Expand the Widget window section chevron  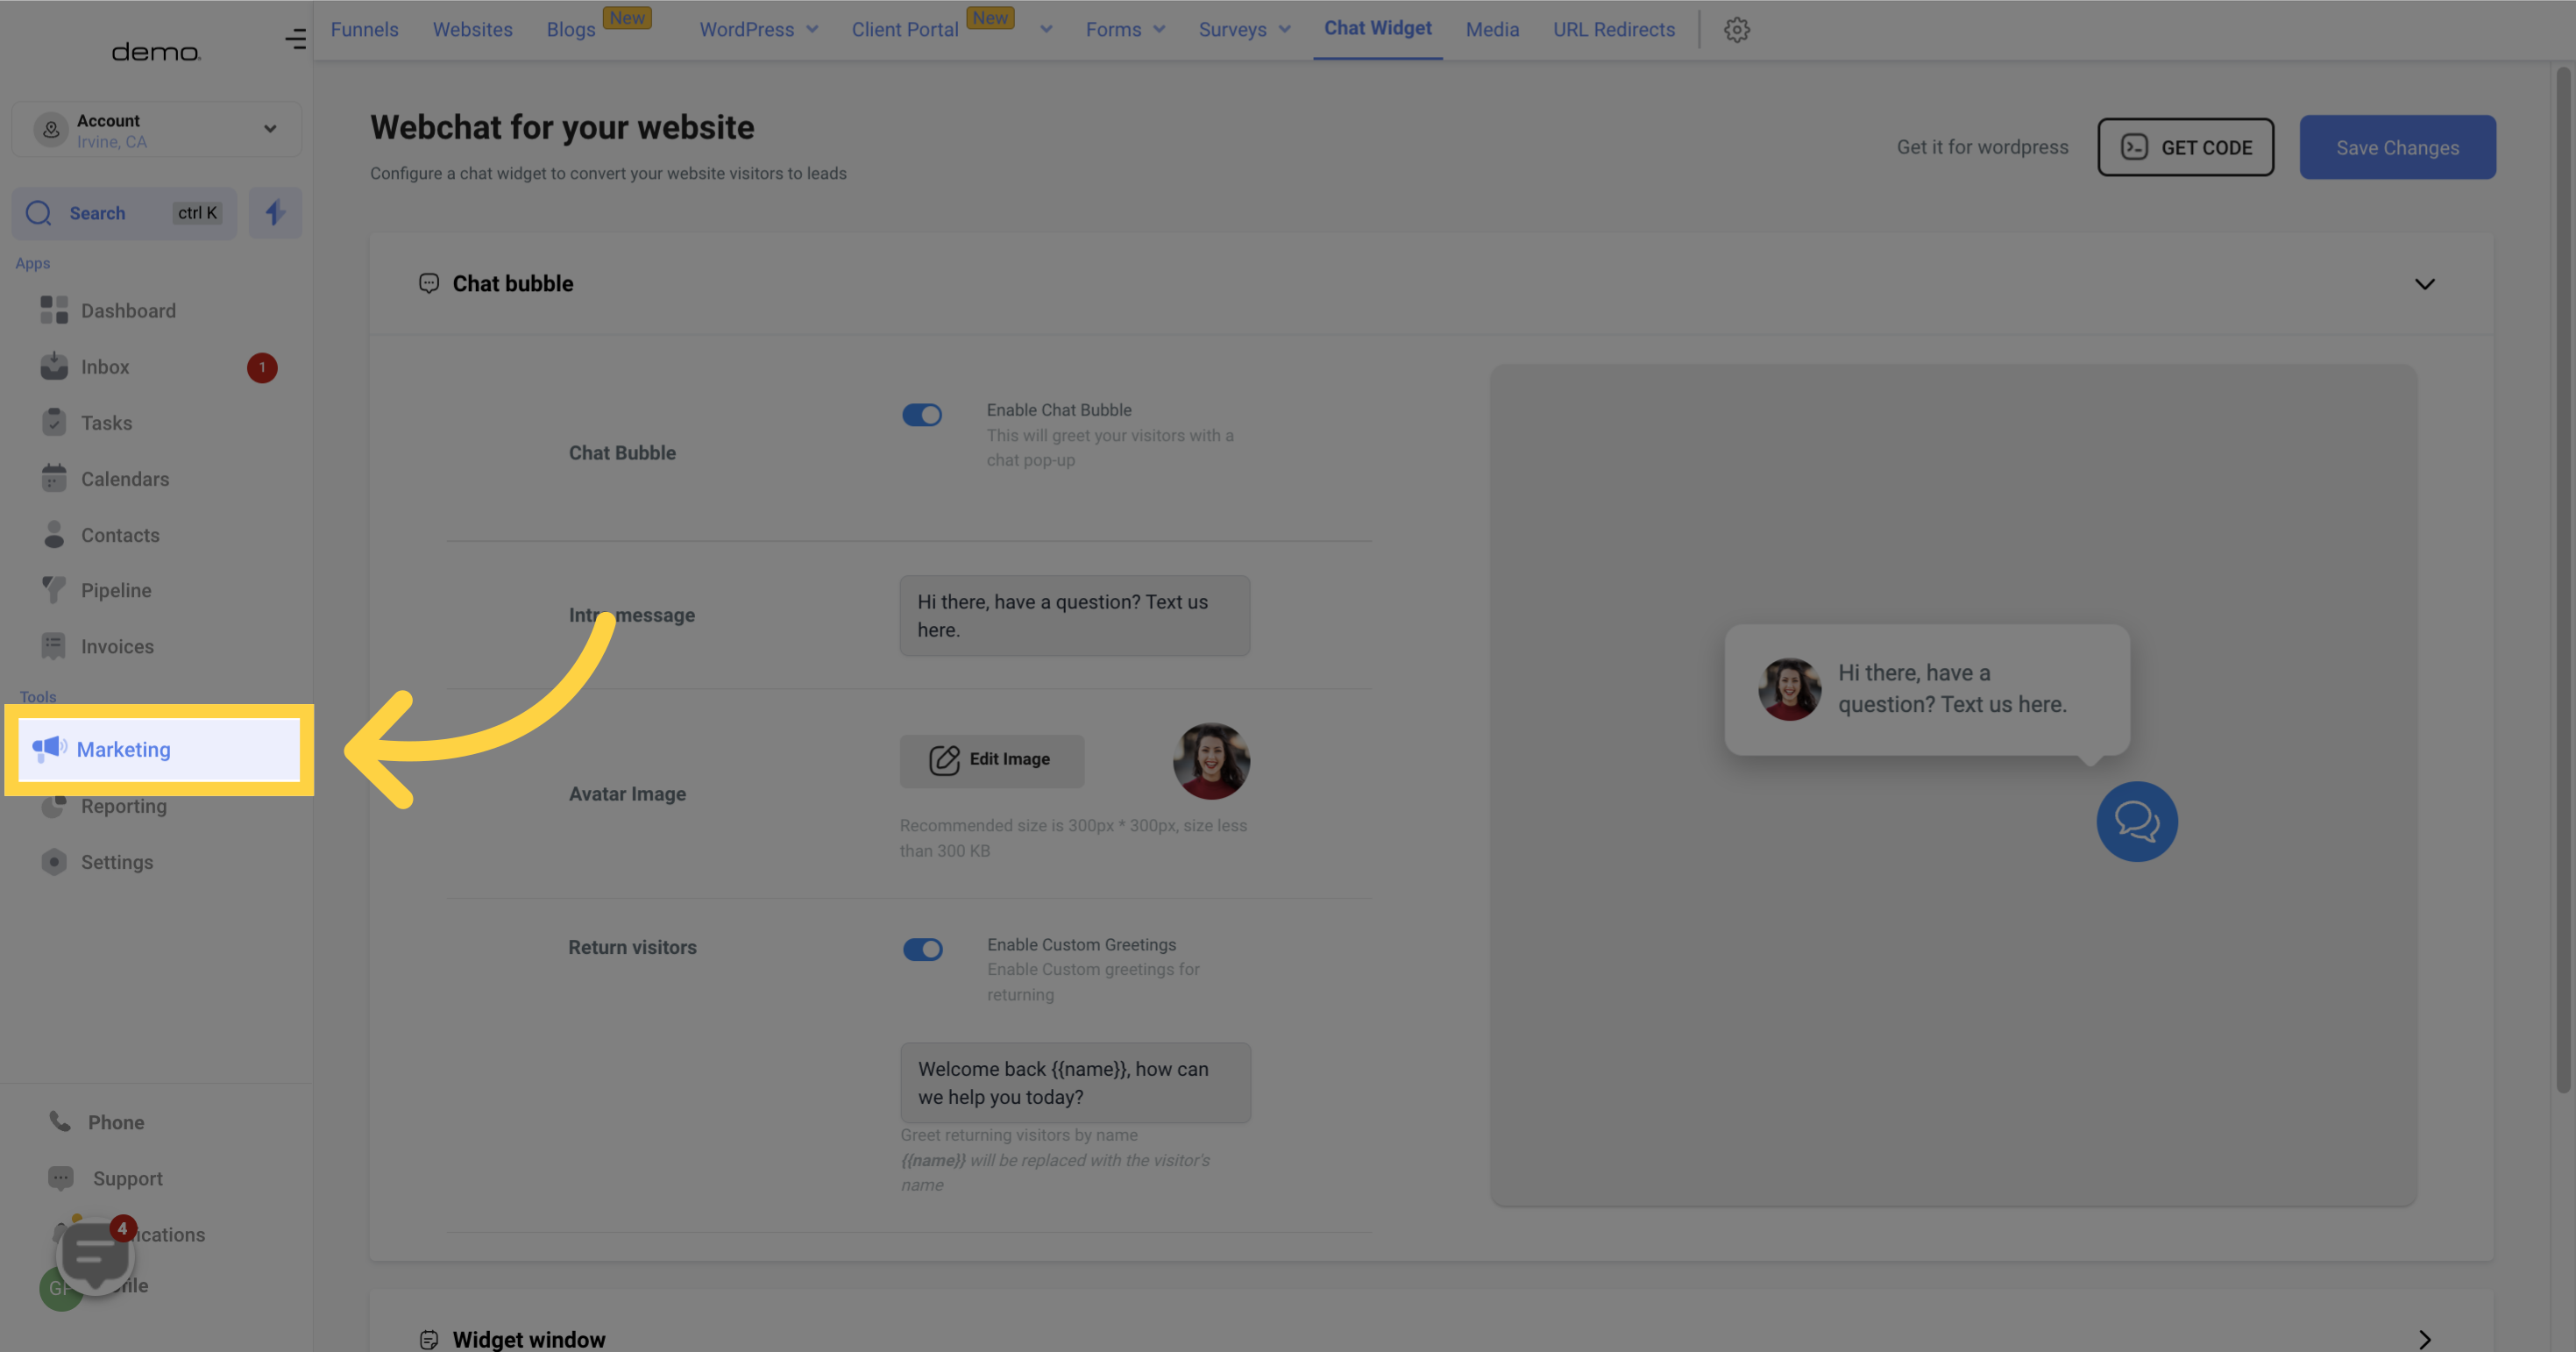2425,1339
